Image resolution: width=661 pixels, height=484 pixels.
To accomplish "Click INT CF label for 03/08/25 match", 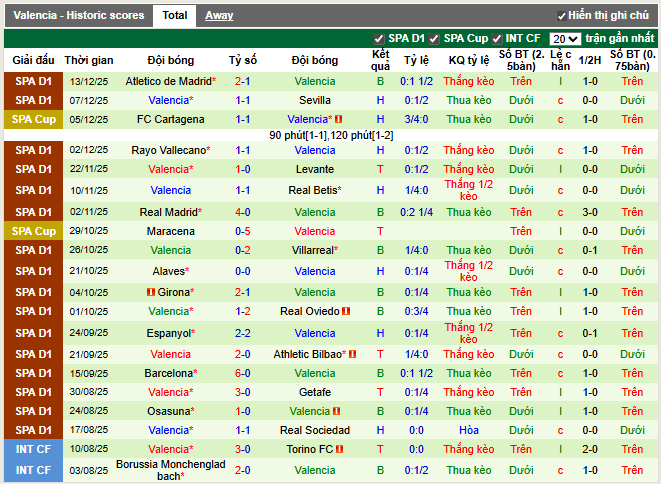I will click(34, 470).
